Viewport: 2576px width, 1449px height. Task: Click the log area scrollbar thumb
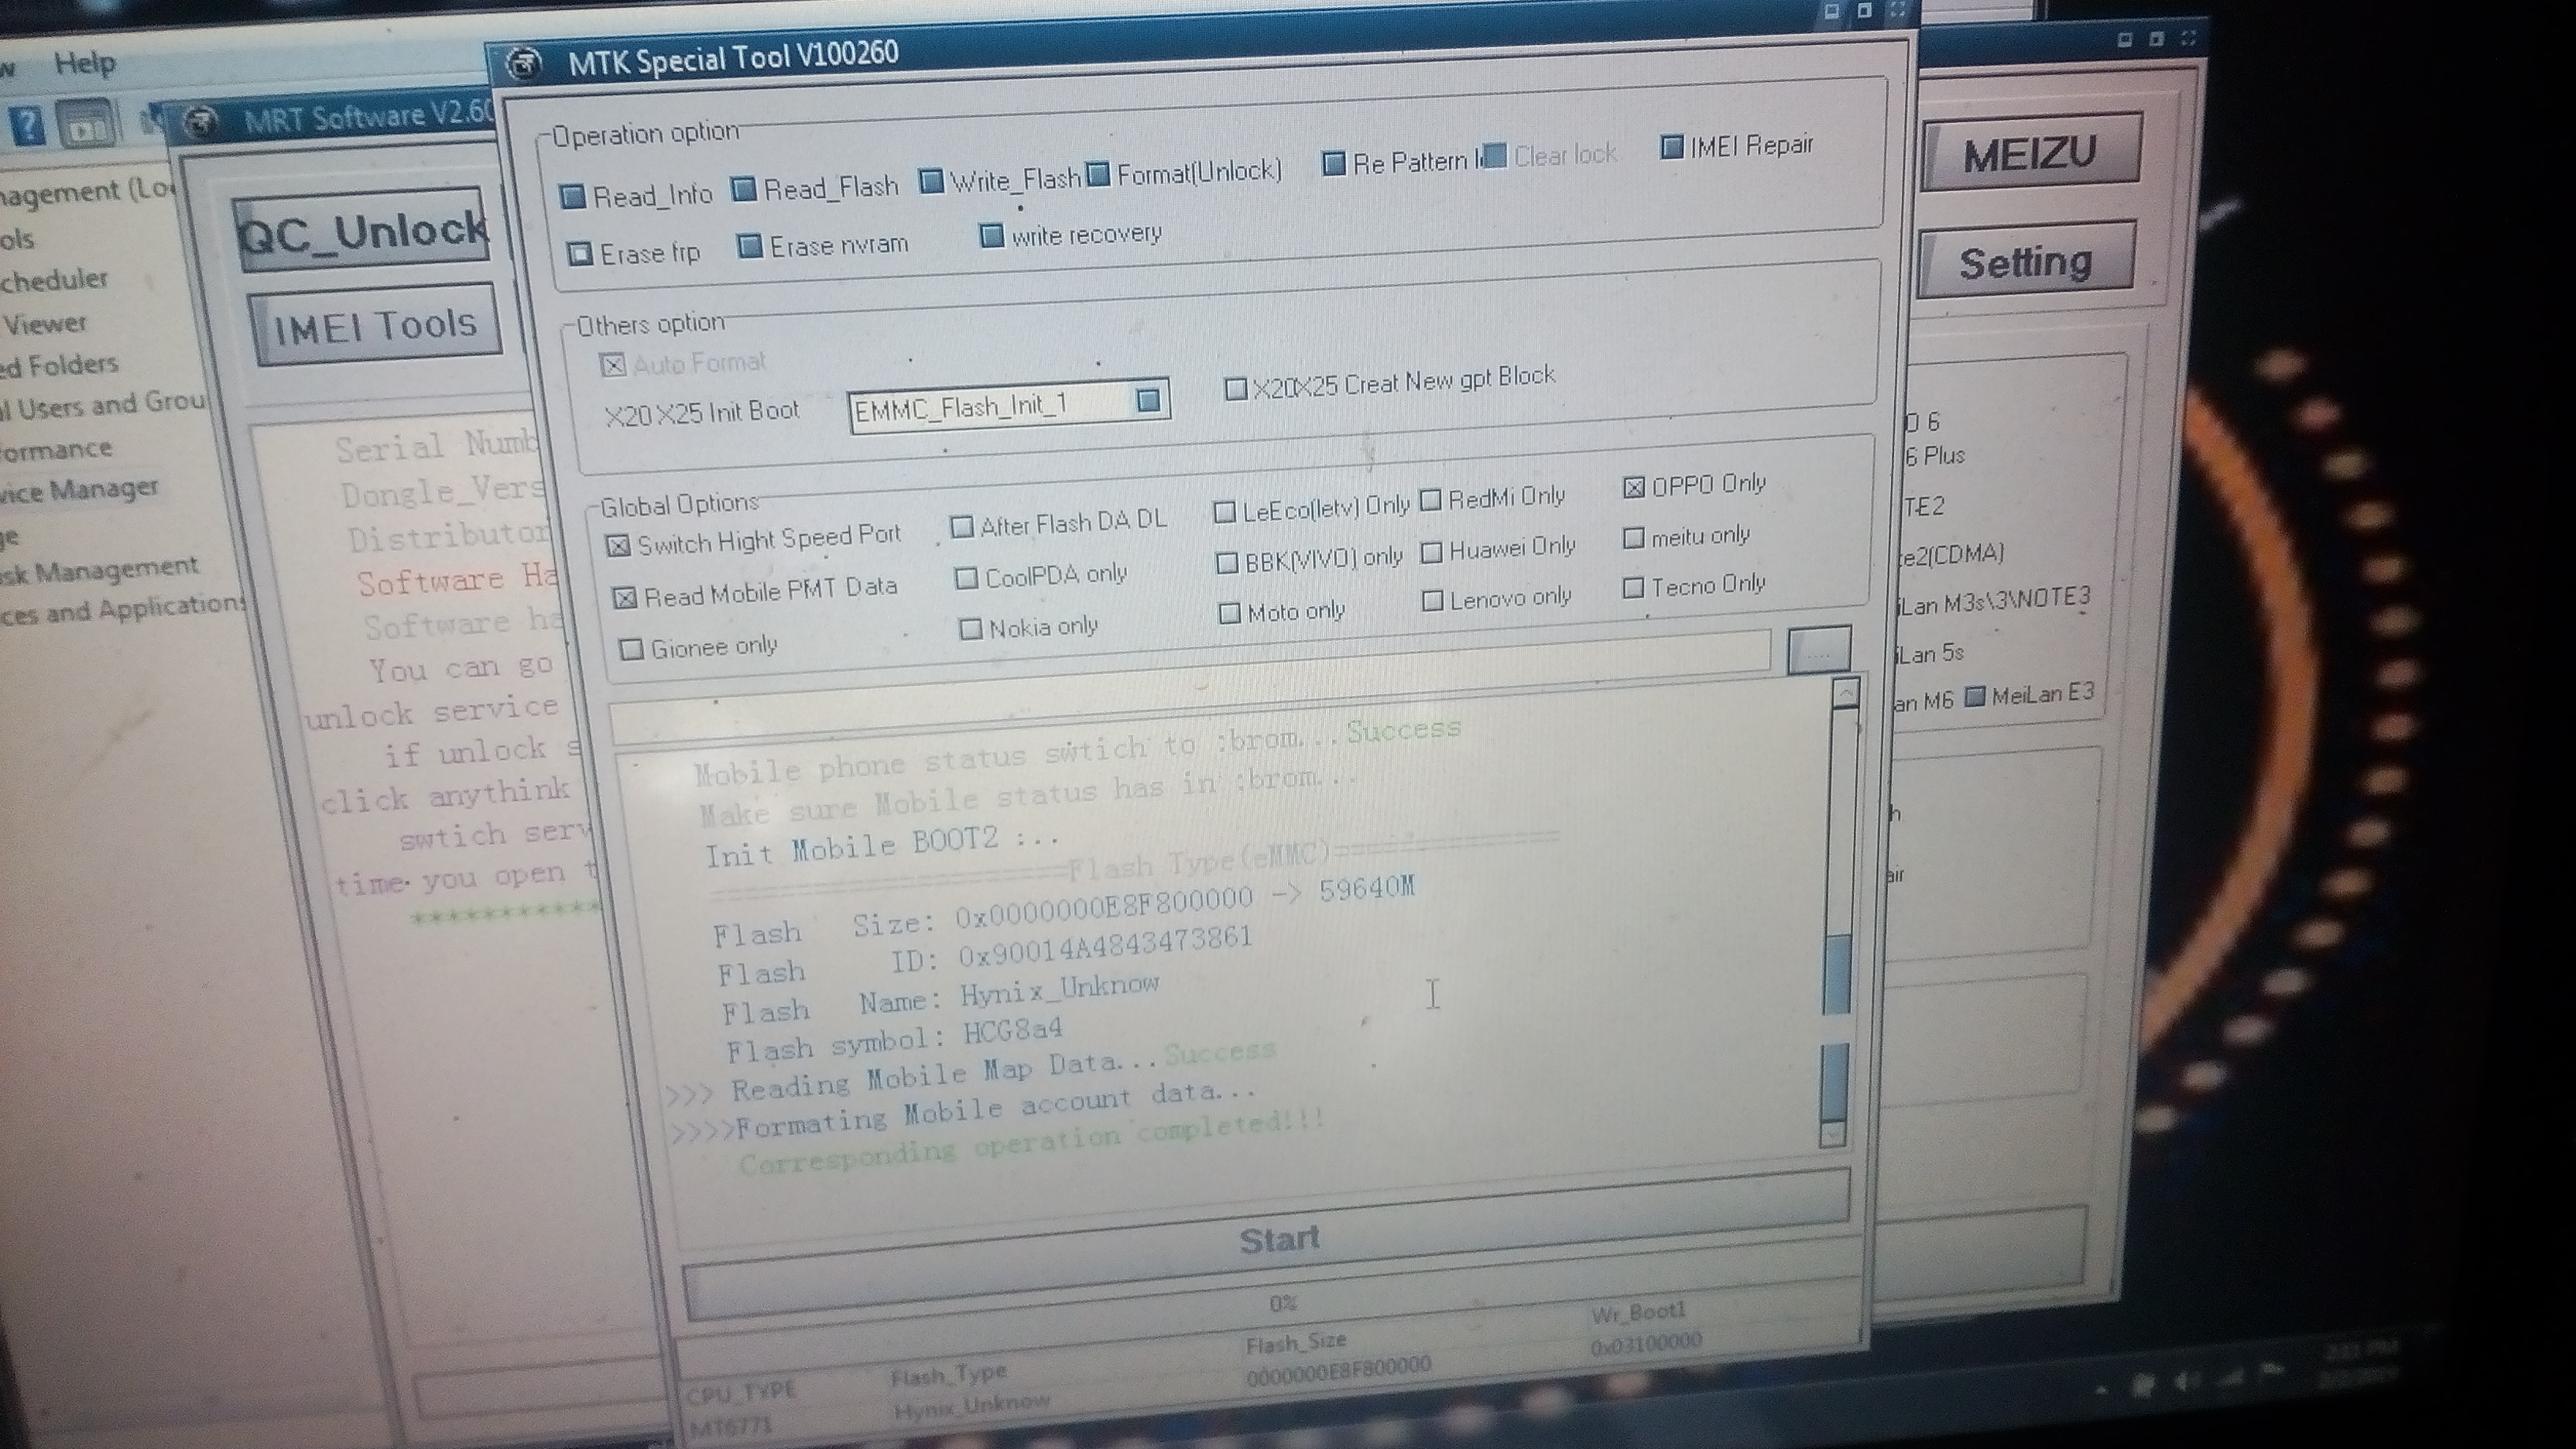[1836, 974]
